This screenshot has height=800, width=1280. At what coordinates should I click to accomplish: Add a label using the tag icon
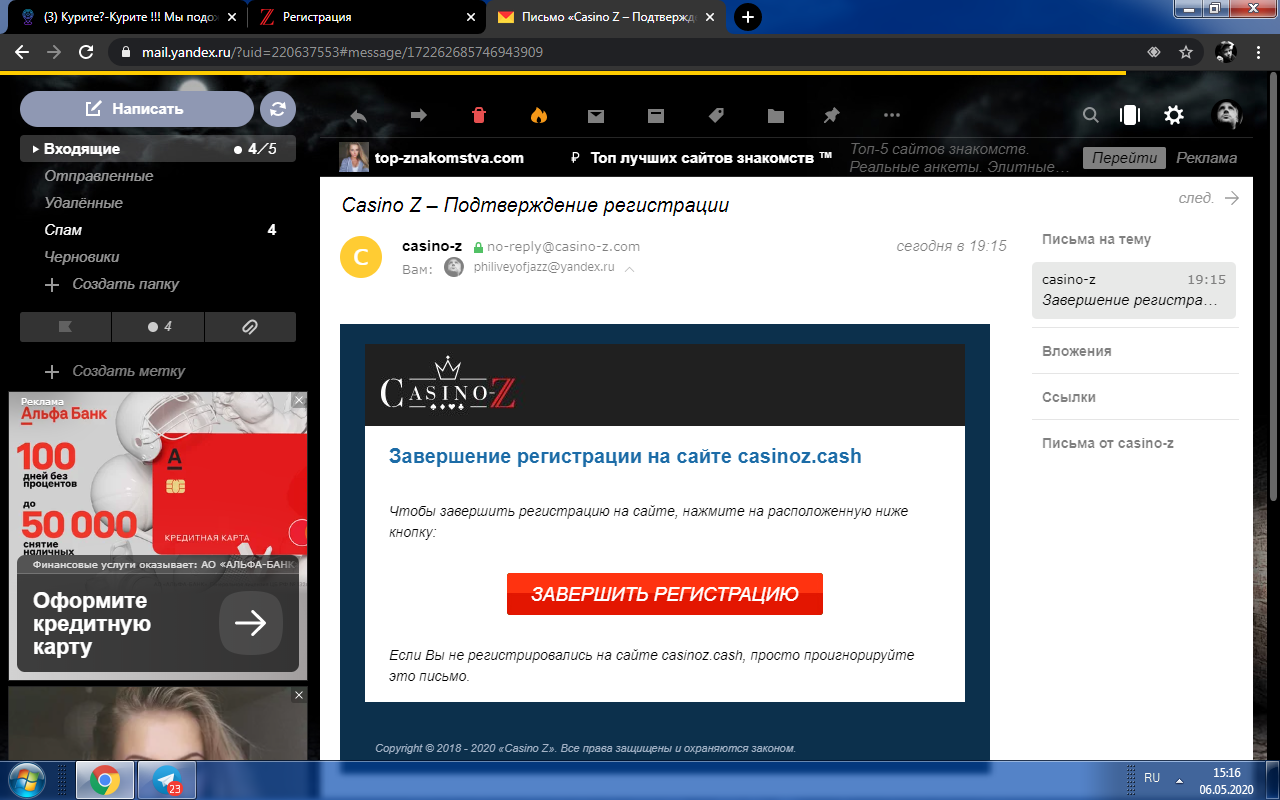pos(716,116)
